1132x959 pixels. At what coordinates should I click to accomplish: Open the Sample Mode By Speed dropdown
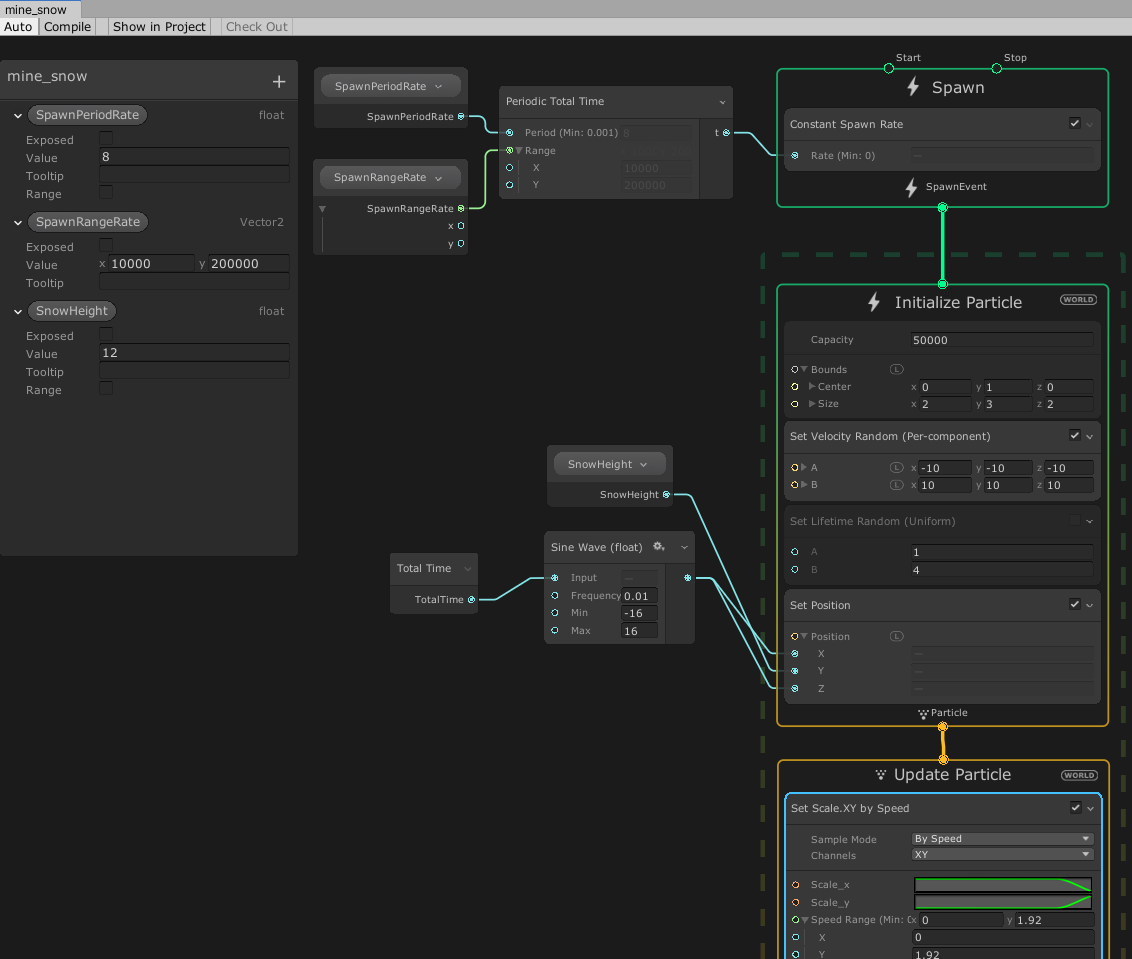pos(1002,839)
